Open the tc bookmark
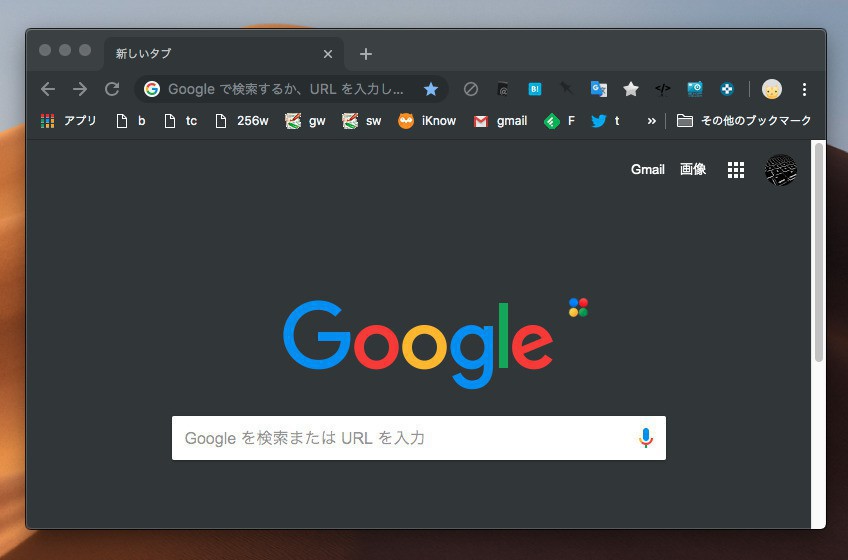848x560 pixels. (180, 121)
